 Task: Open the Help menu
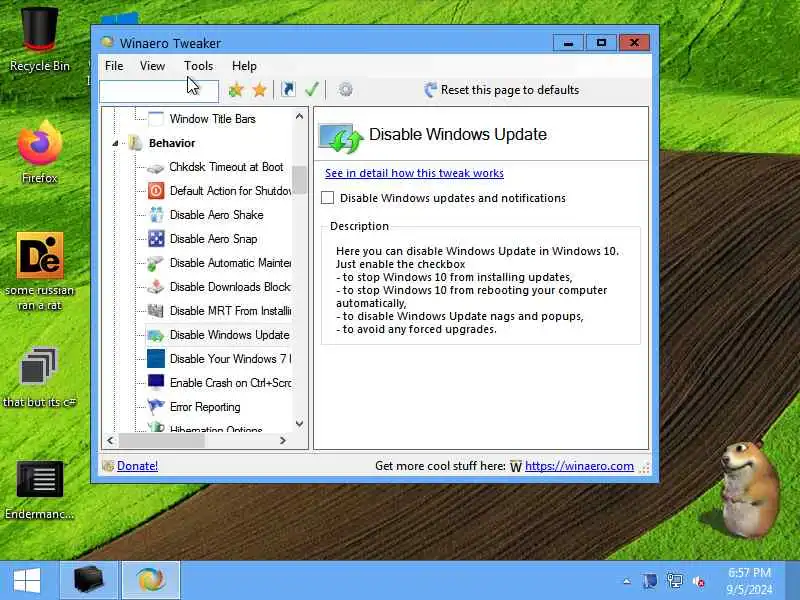coord(244,66)
